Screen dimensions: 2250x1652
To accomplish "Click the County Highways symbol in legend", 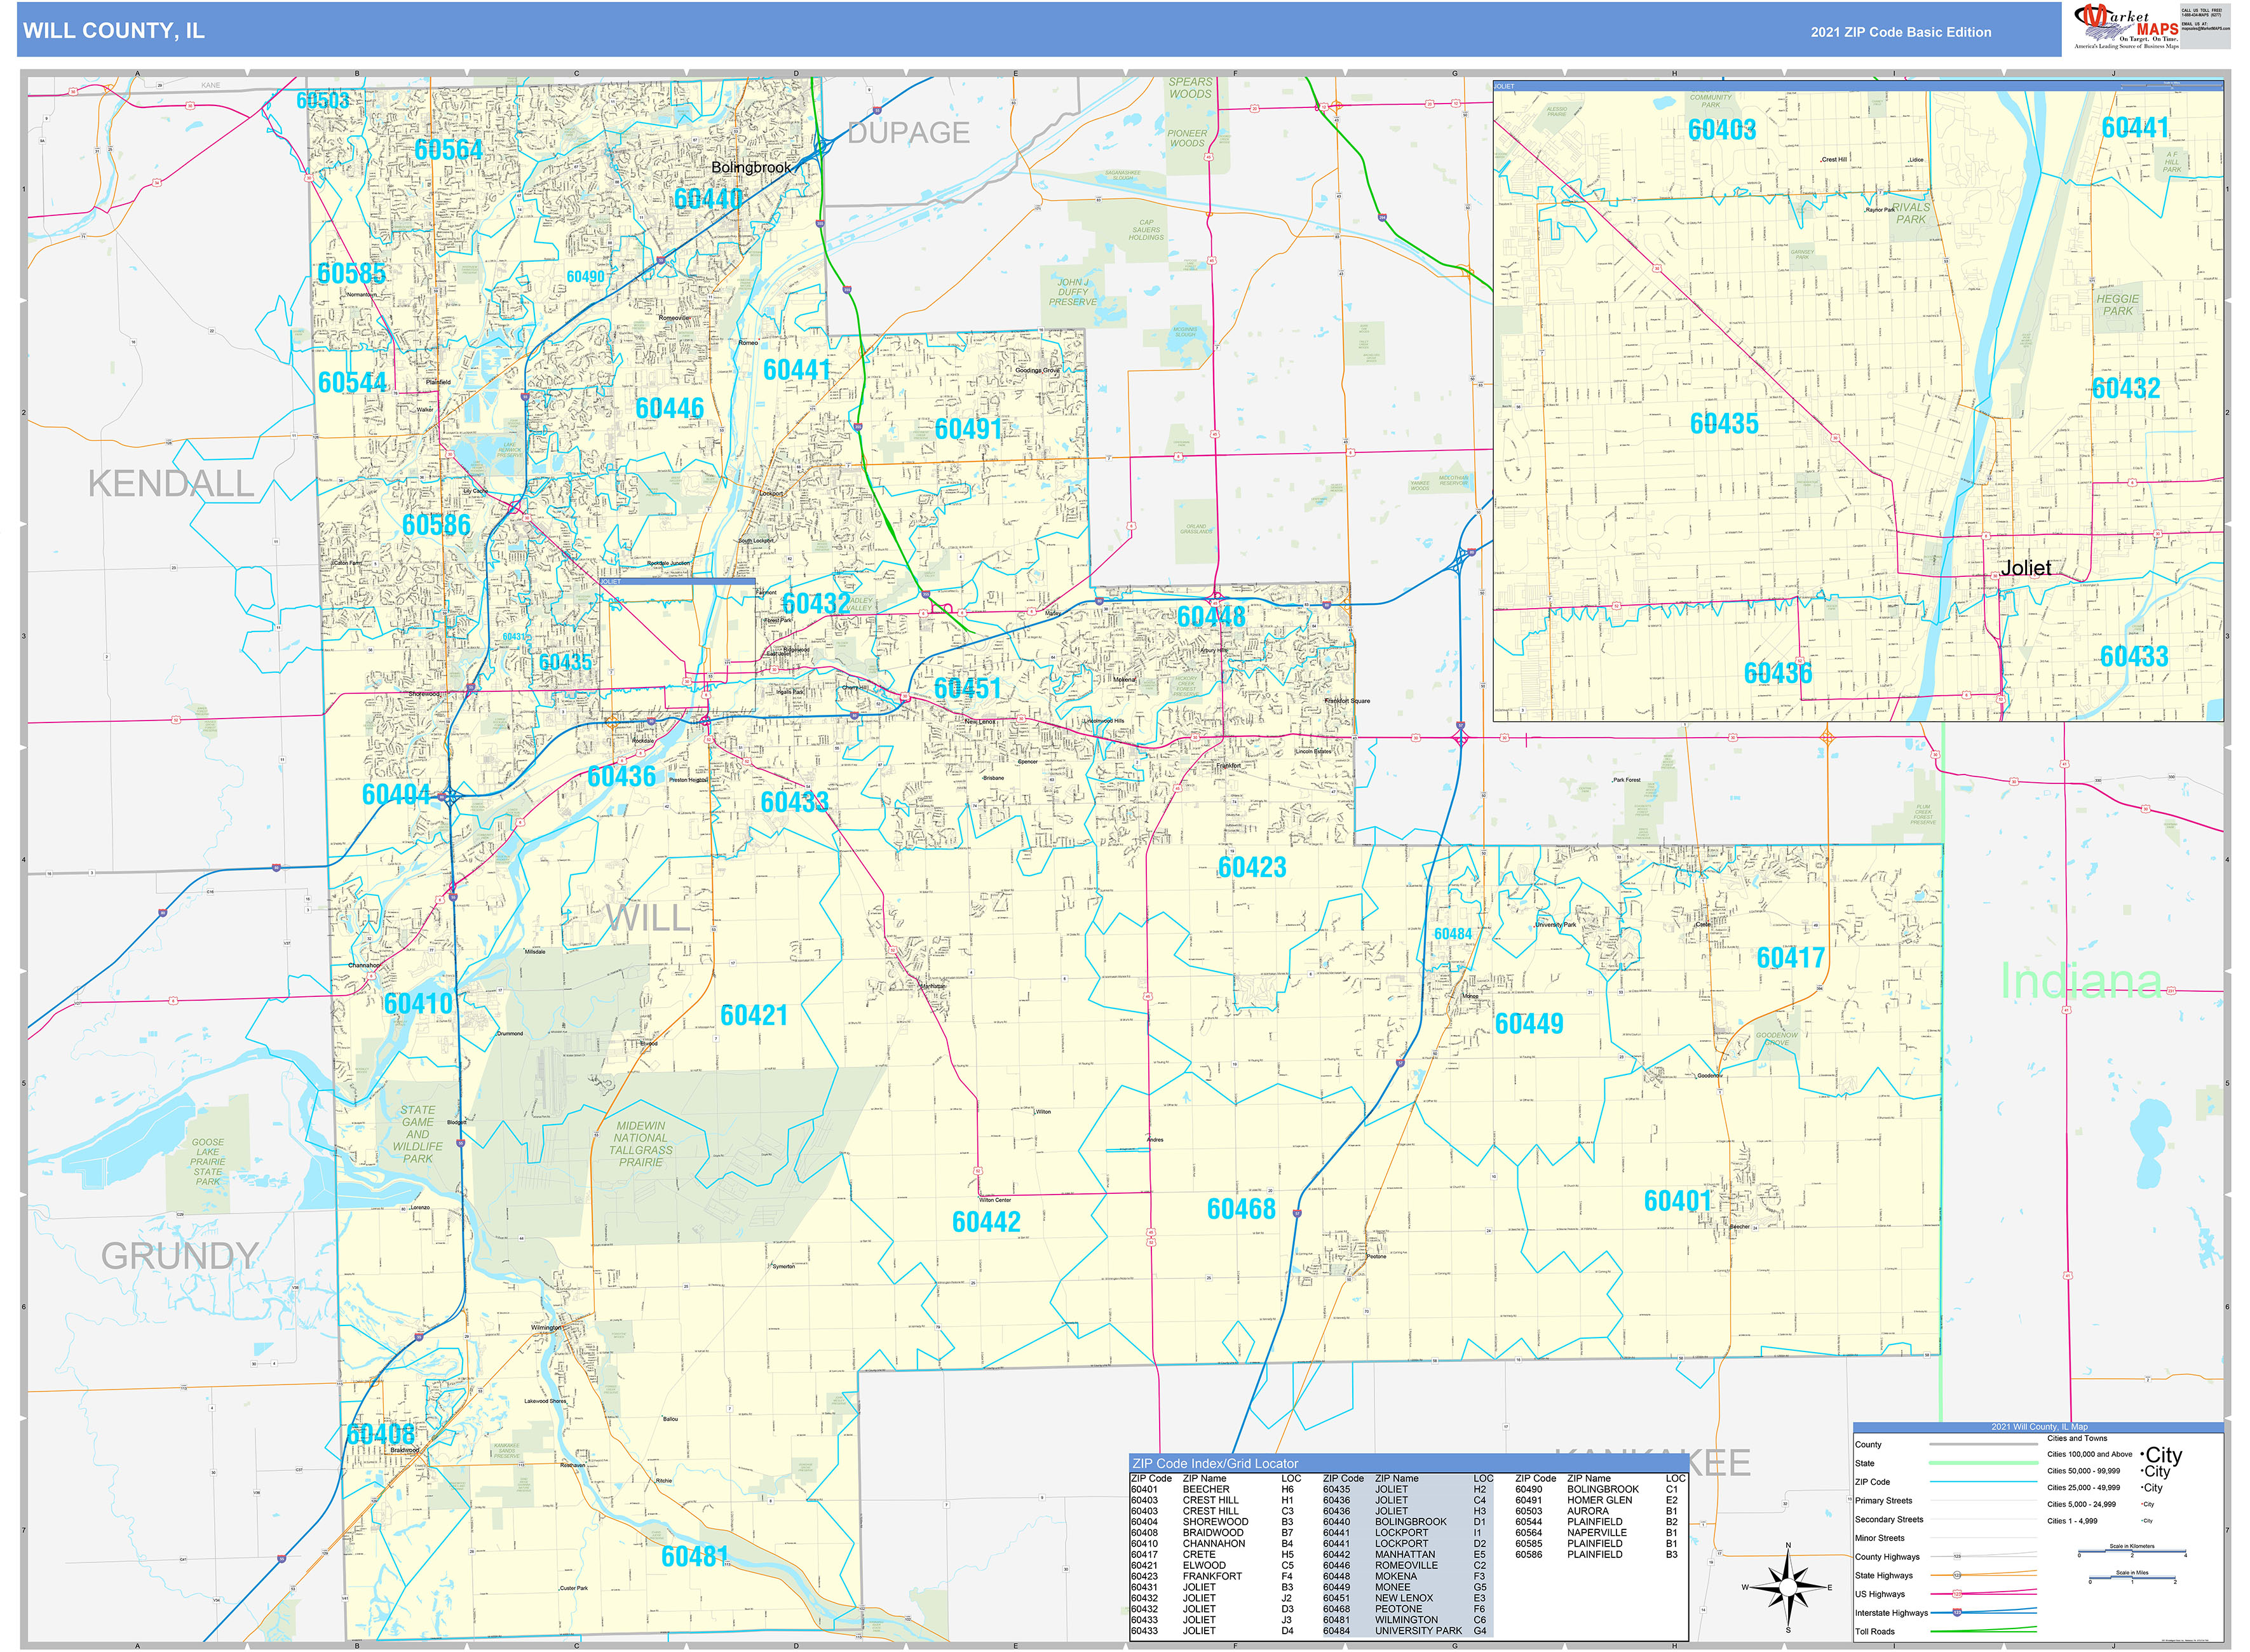I will point(1957,1557).
